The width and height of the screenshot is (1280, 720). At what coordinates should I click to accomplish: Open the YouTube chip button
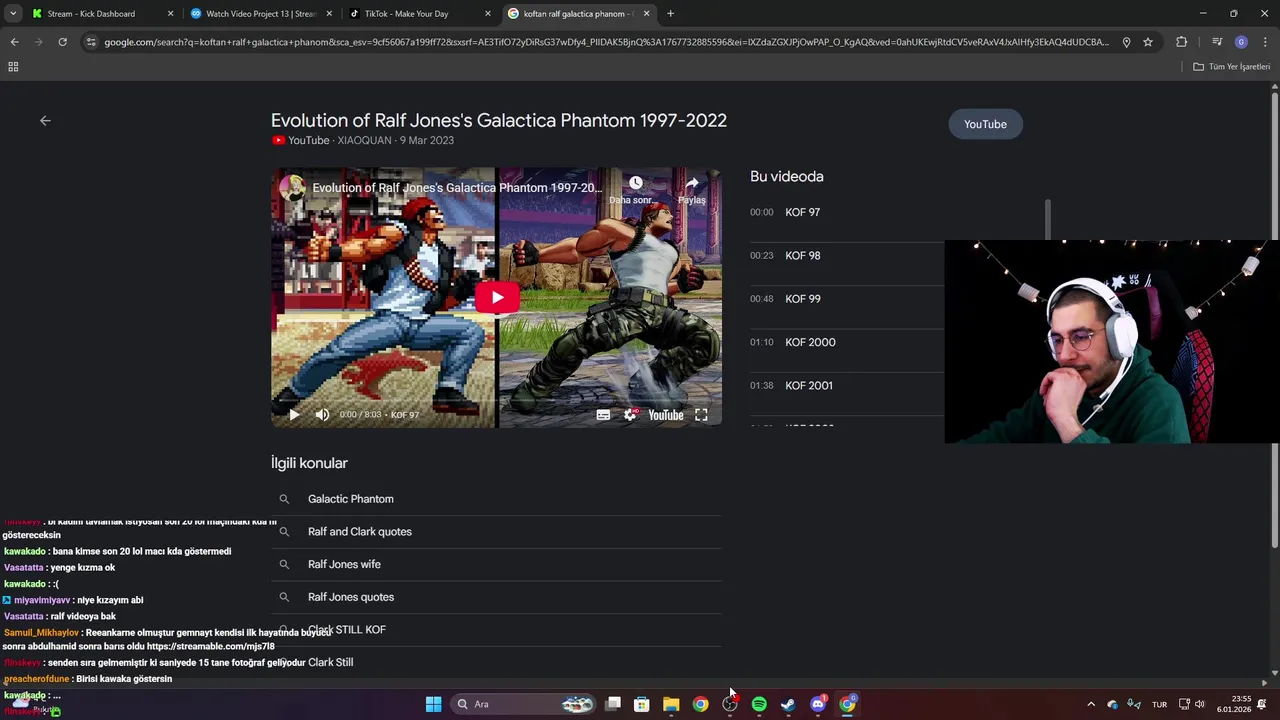(x=985, y=124)
